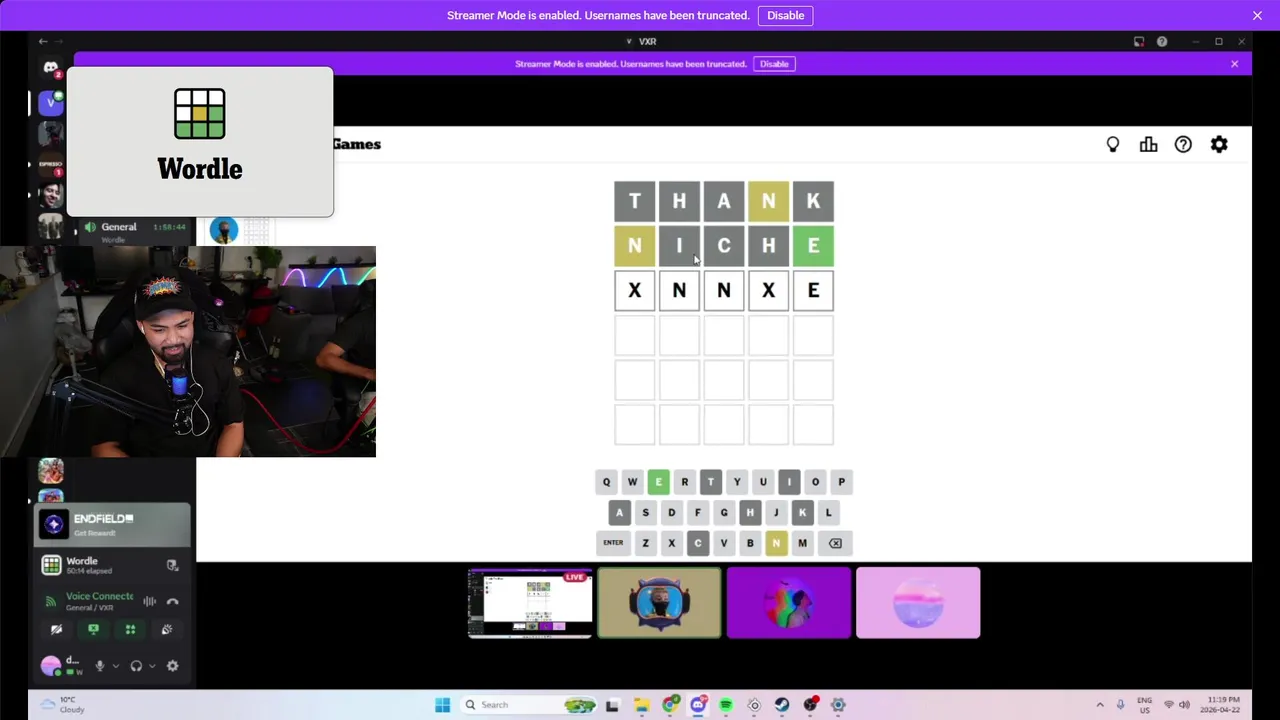The height and width of the screenshot is (720, 1280).
Task: Go back with Discord back arrow
Action: 42,42
